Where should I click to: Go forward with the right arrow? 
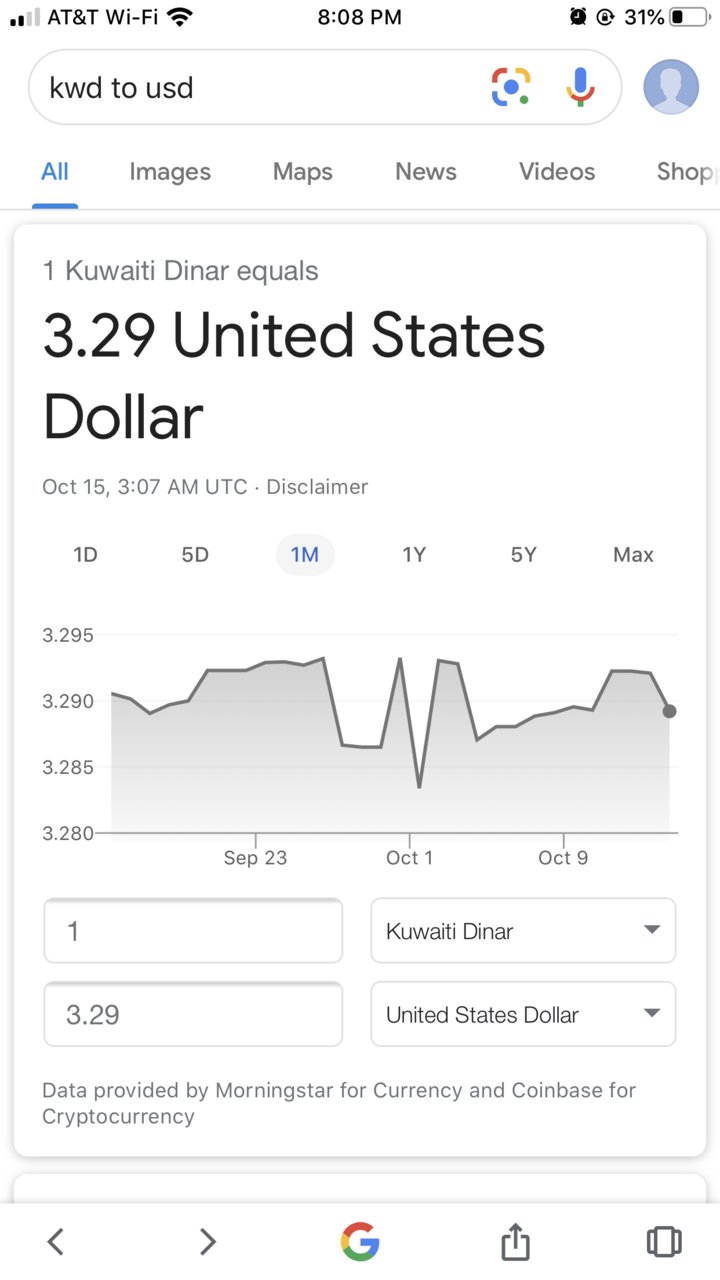207,1242
